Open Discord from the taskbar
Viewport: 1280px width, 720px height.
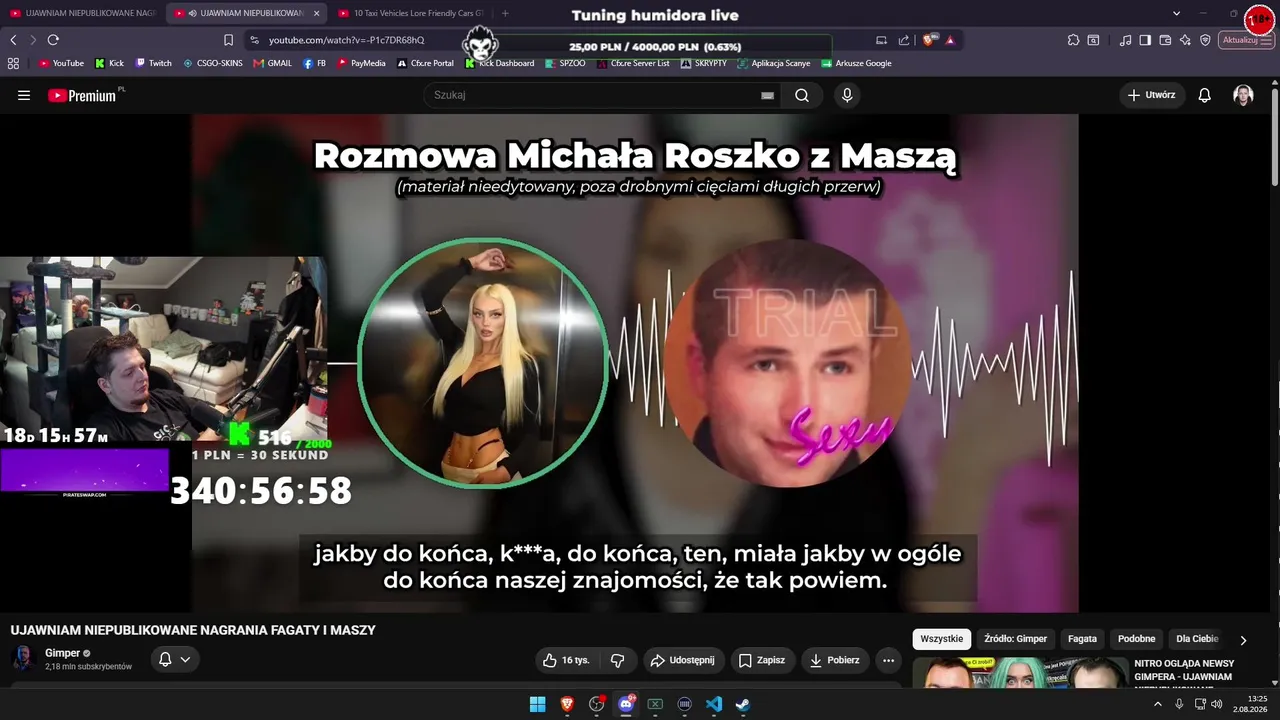tap(626, 704)
